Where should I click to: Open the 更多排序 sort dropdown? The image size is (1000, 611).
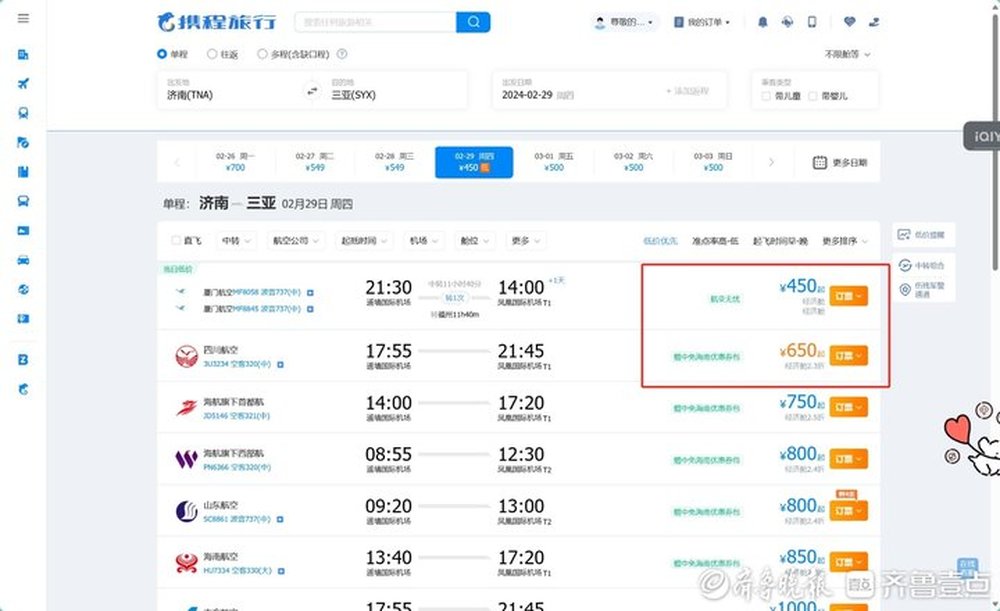pos(845,241)
